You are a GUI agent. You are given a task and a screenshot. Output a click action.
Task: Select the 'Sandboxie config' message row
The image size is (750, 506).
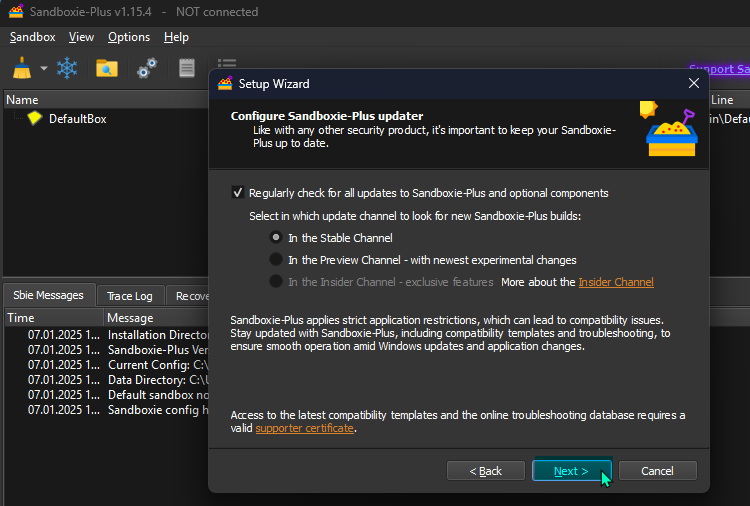pyautogui.click(x=107, y=410)
